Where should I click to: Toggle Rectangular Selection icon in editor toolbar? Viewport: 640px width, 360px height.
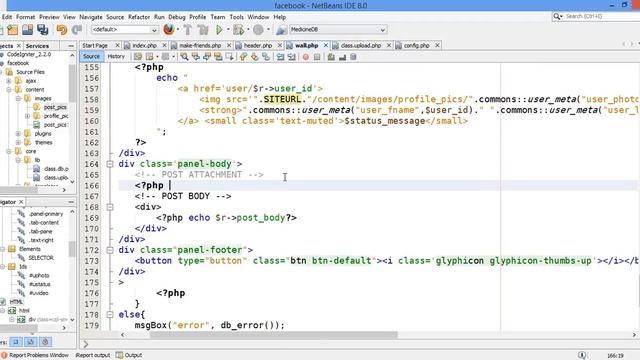click(229, 57)
